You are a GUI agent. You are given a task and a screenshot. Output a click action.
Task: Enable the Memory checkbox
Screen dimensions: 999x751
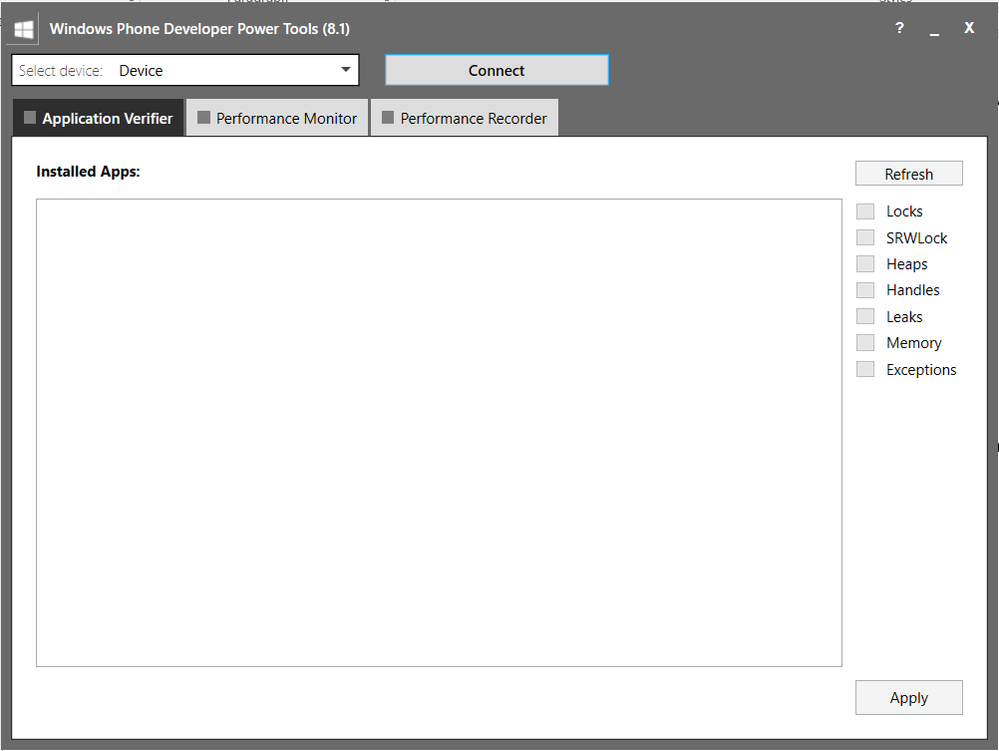(x=865, y=343)
